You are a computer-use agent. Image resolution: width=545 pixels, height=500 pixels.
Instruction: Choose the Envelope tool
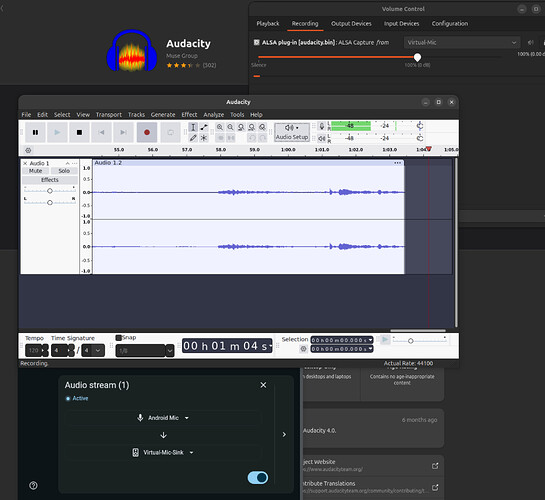click(204, 127)
